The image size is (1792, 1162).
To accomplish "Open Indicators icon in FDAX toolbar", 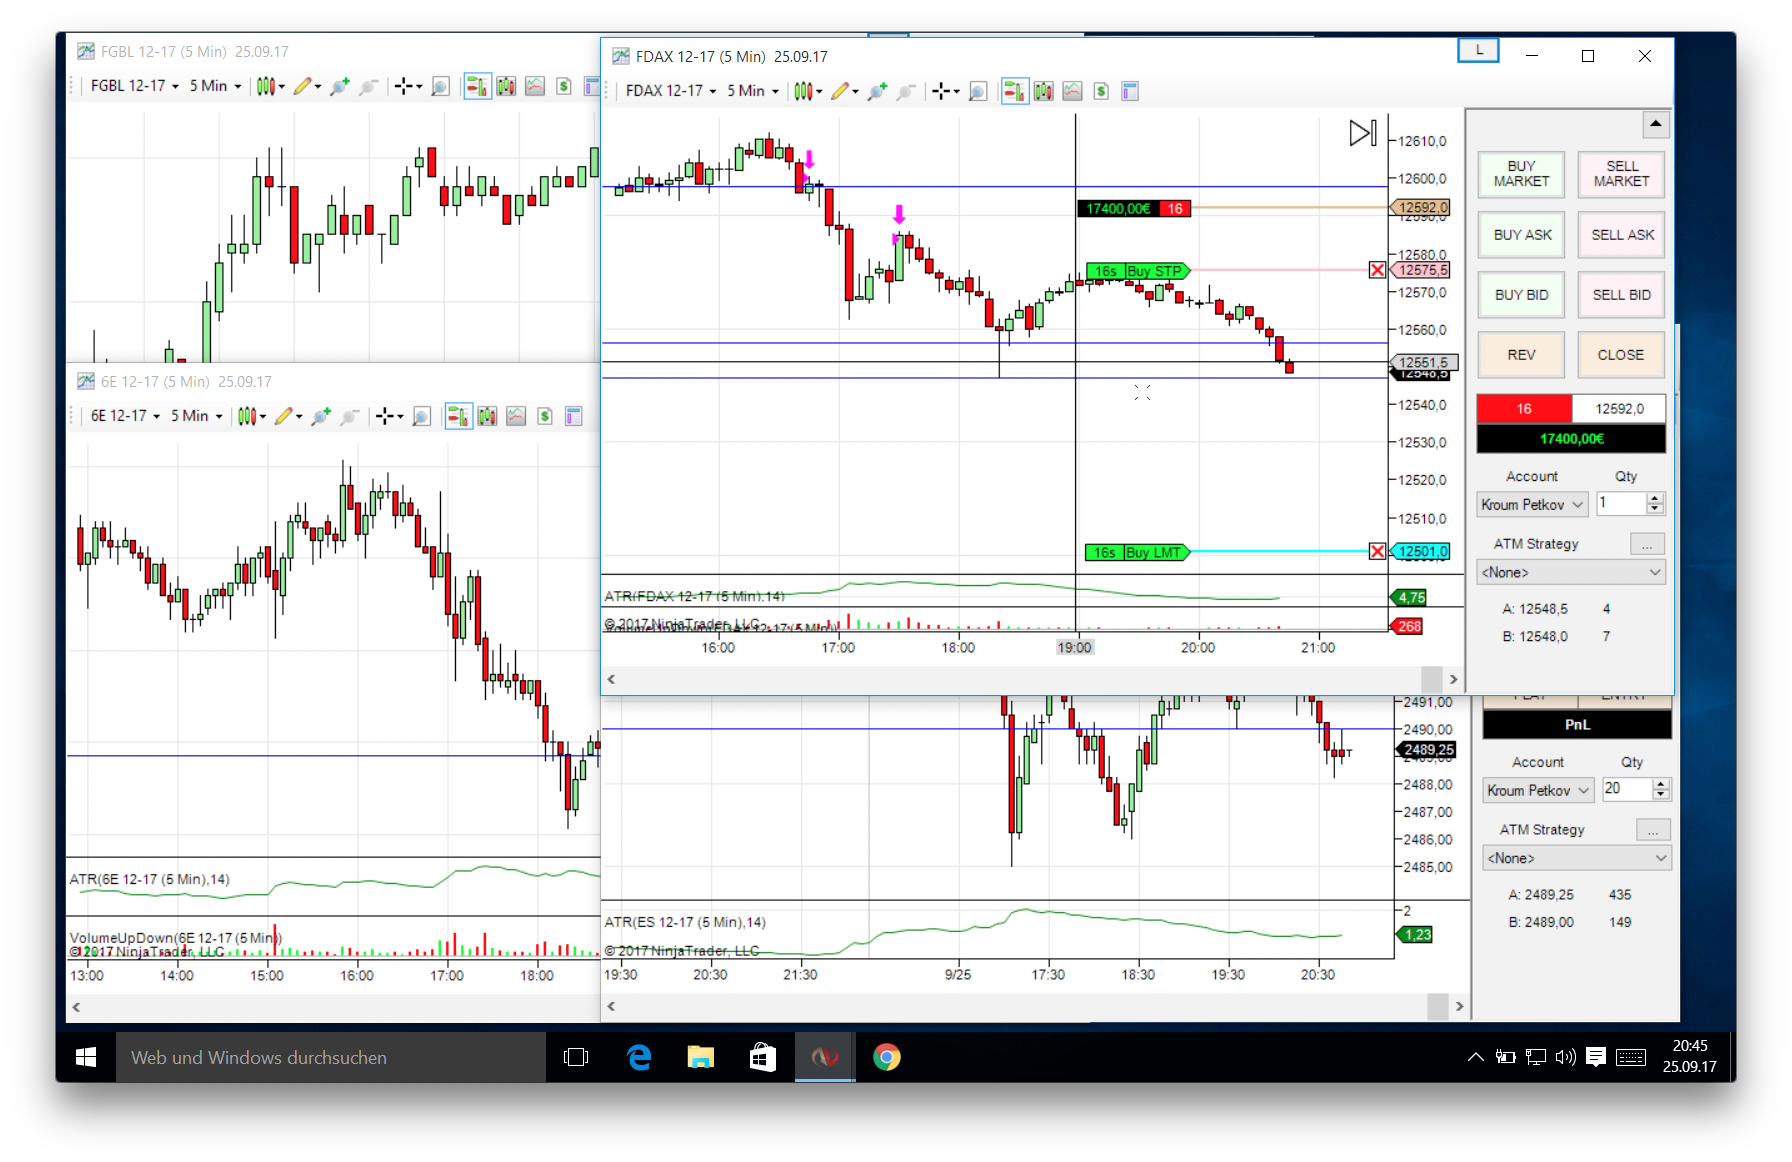I will [x=1072, y=91].
